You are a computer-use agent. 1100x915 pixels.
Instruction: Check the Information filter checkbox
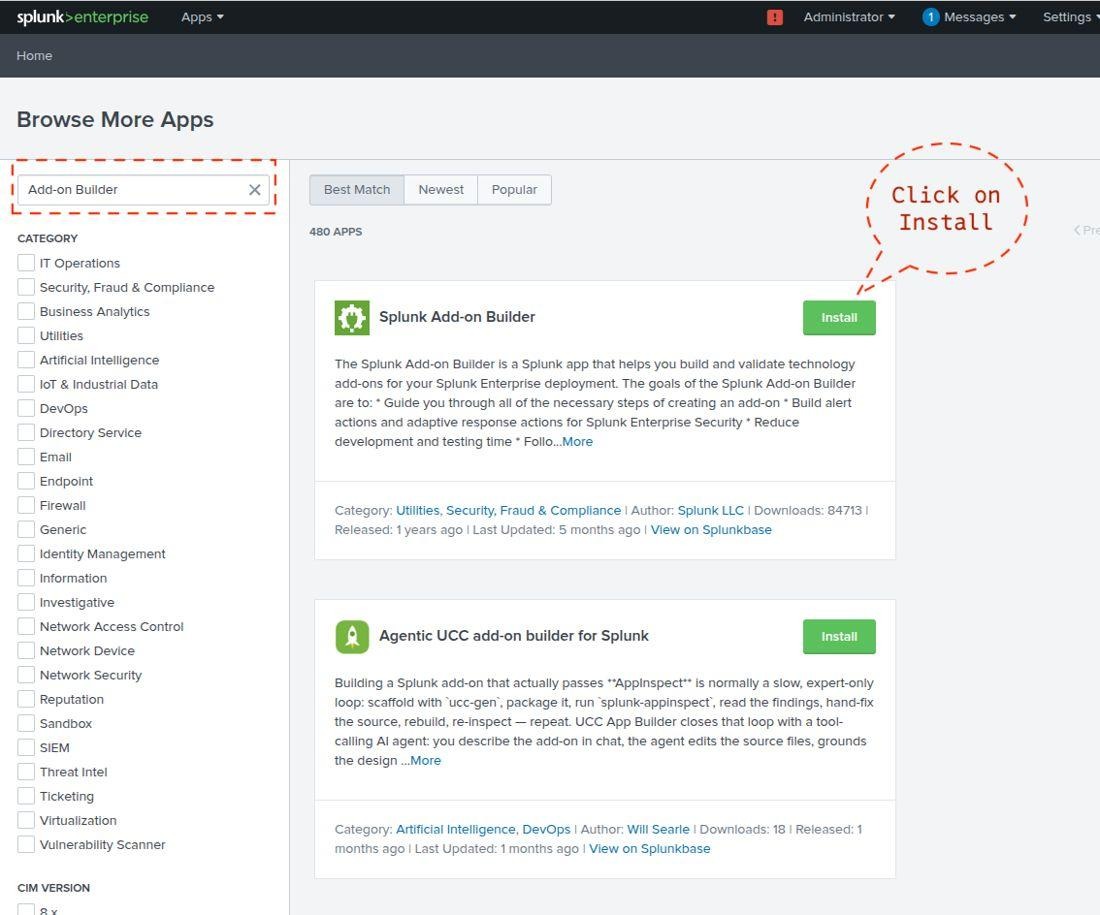(26, 577)
